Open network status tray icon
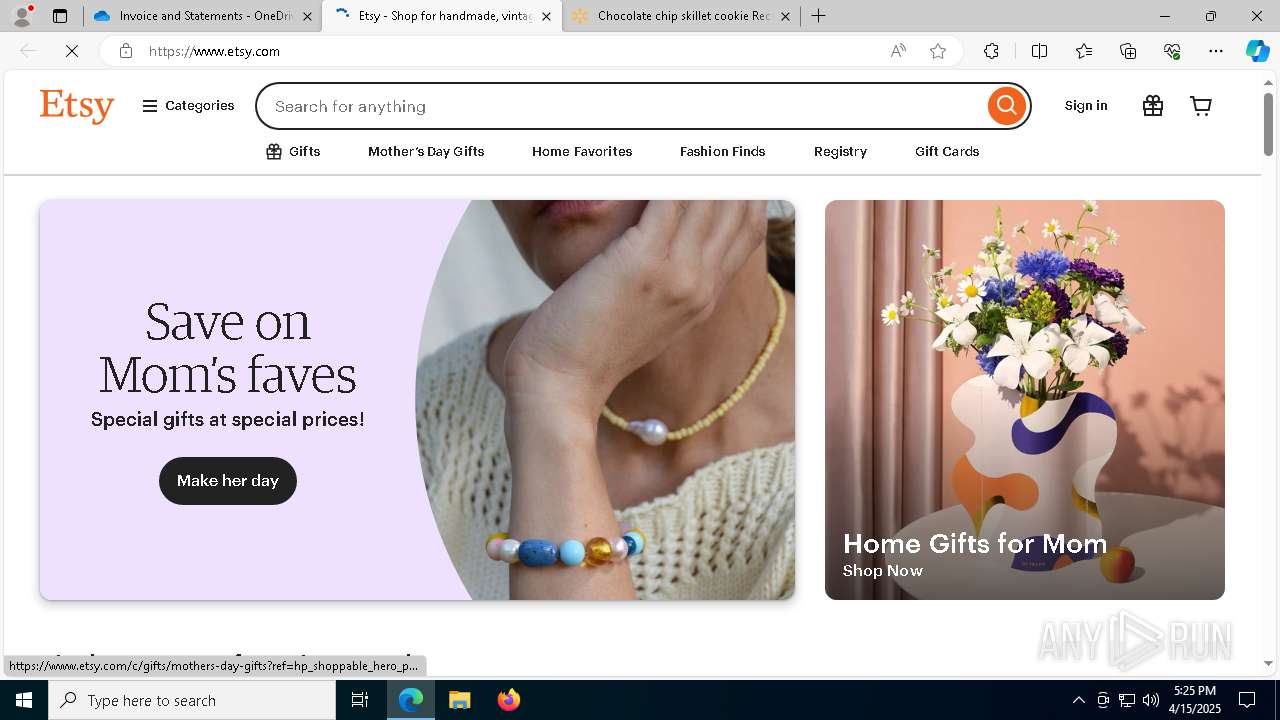 click(x=1127, y=700)
